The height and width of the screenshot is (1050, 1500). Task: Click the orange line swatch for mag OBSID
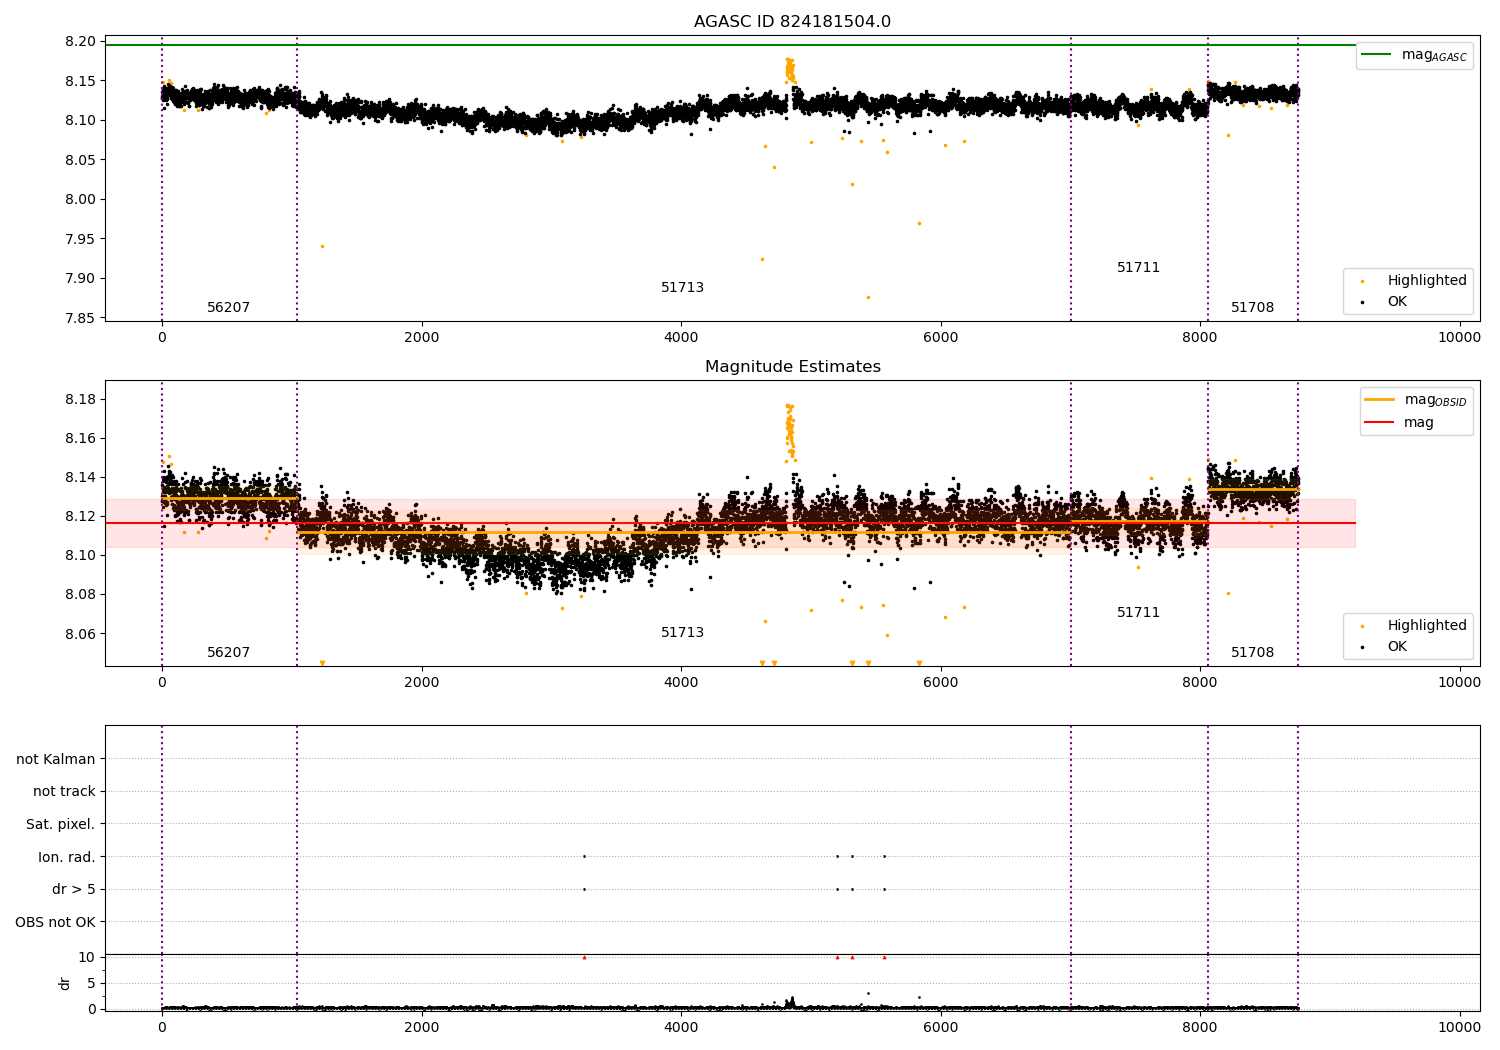[1380, 399]
